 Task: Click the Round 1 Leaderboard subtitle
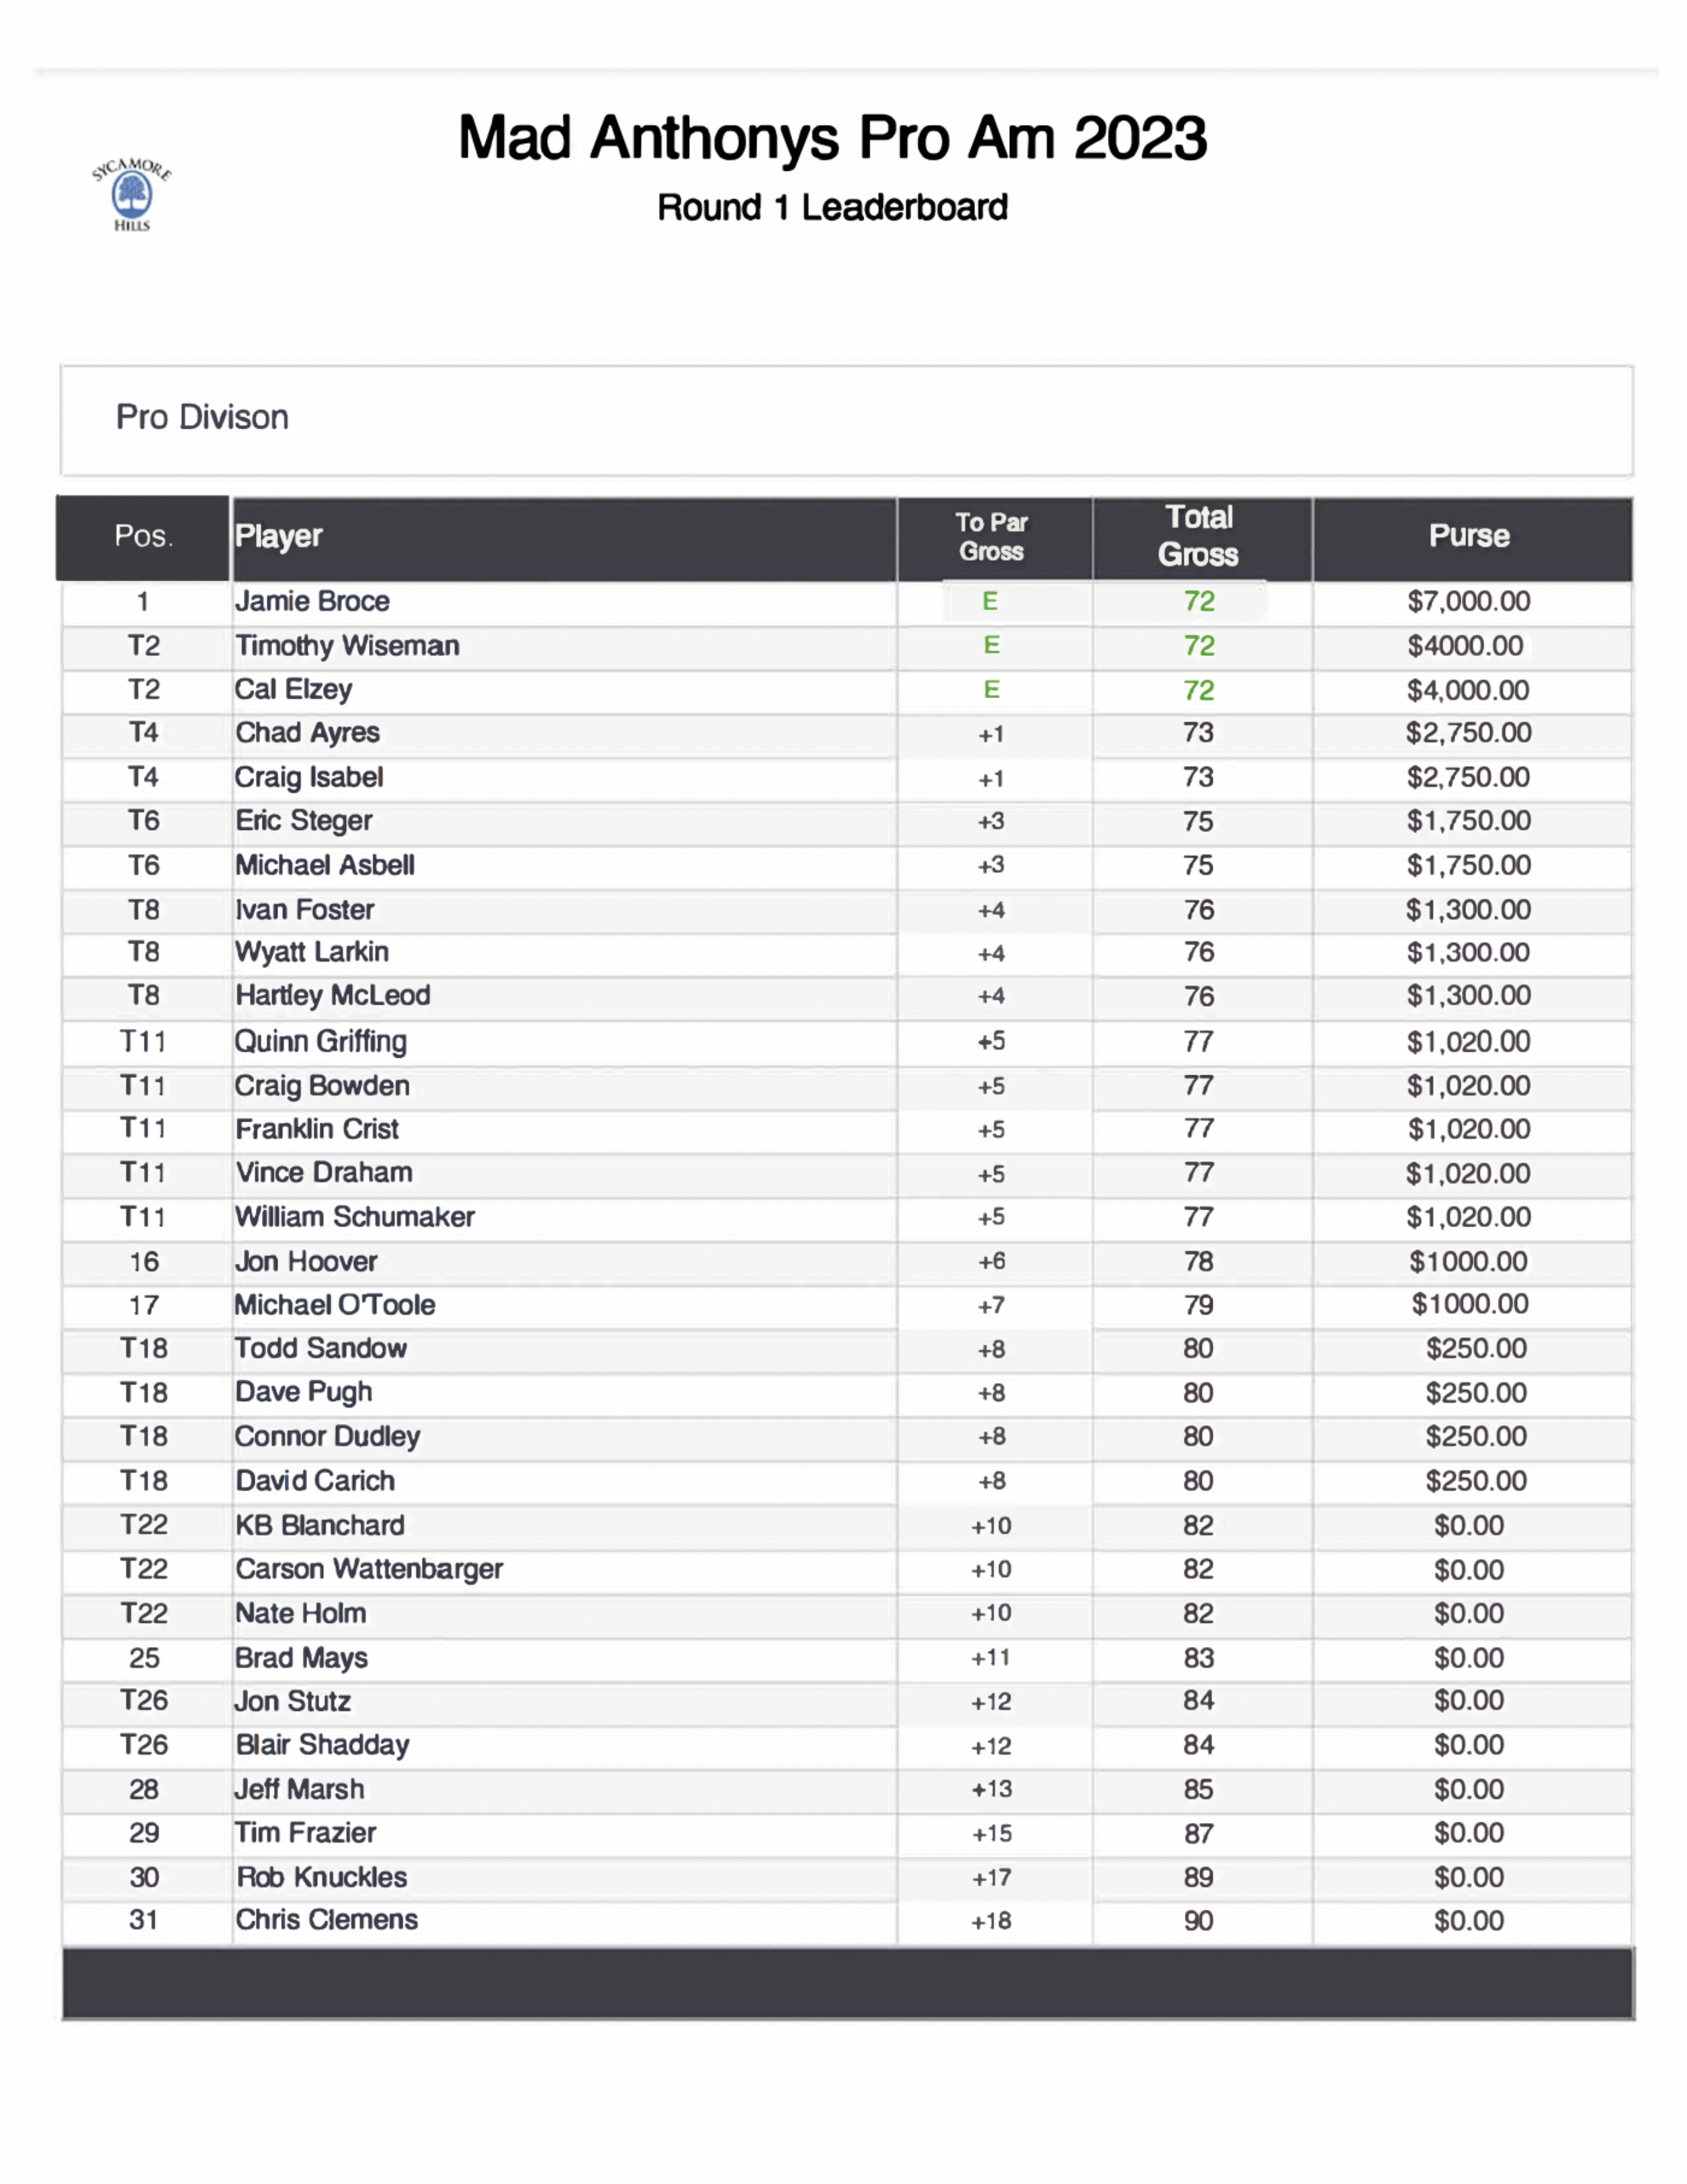[x=832, y=208]
